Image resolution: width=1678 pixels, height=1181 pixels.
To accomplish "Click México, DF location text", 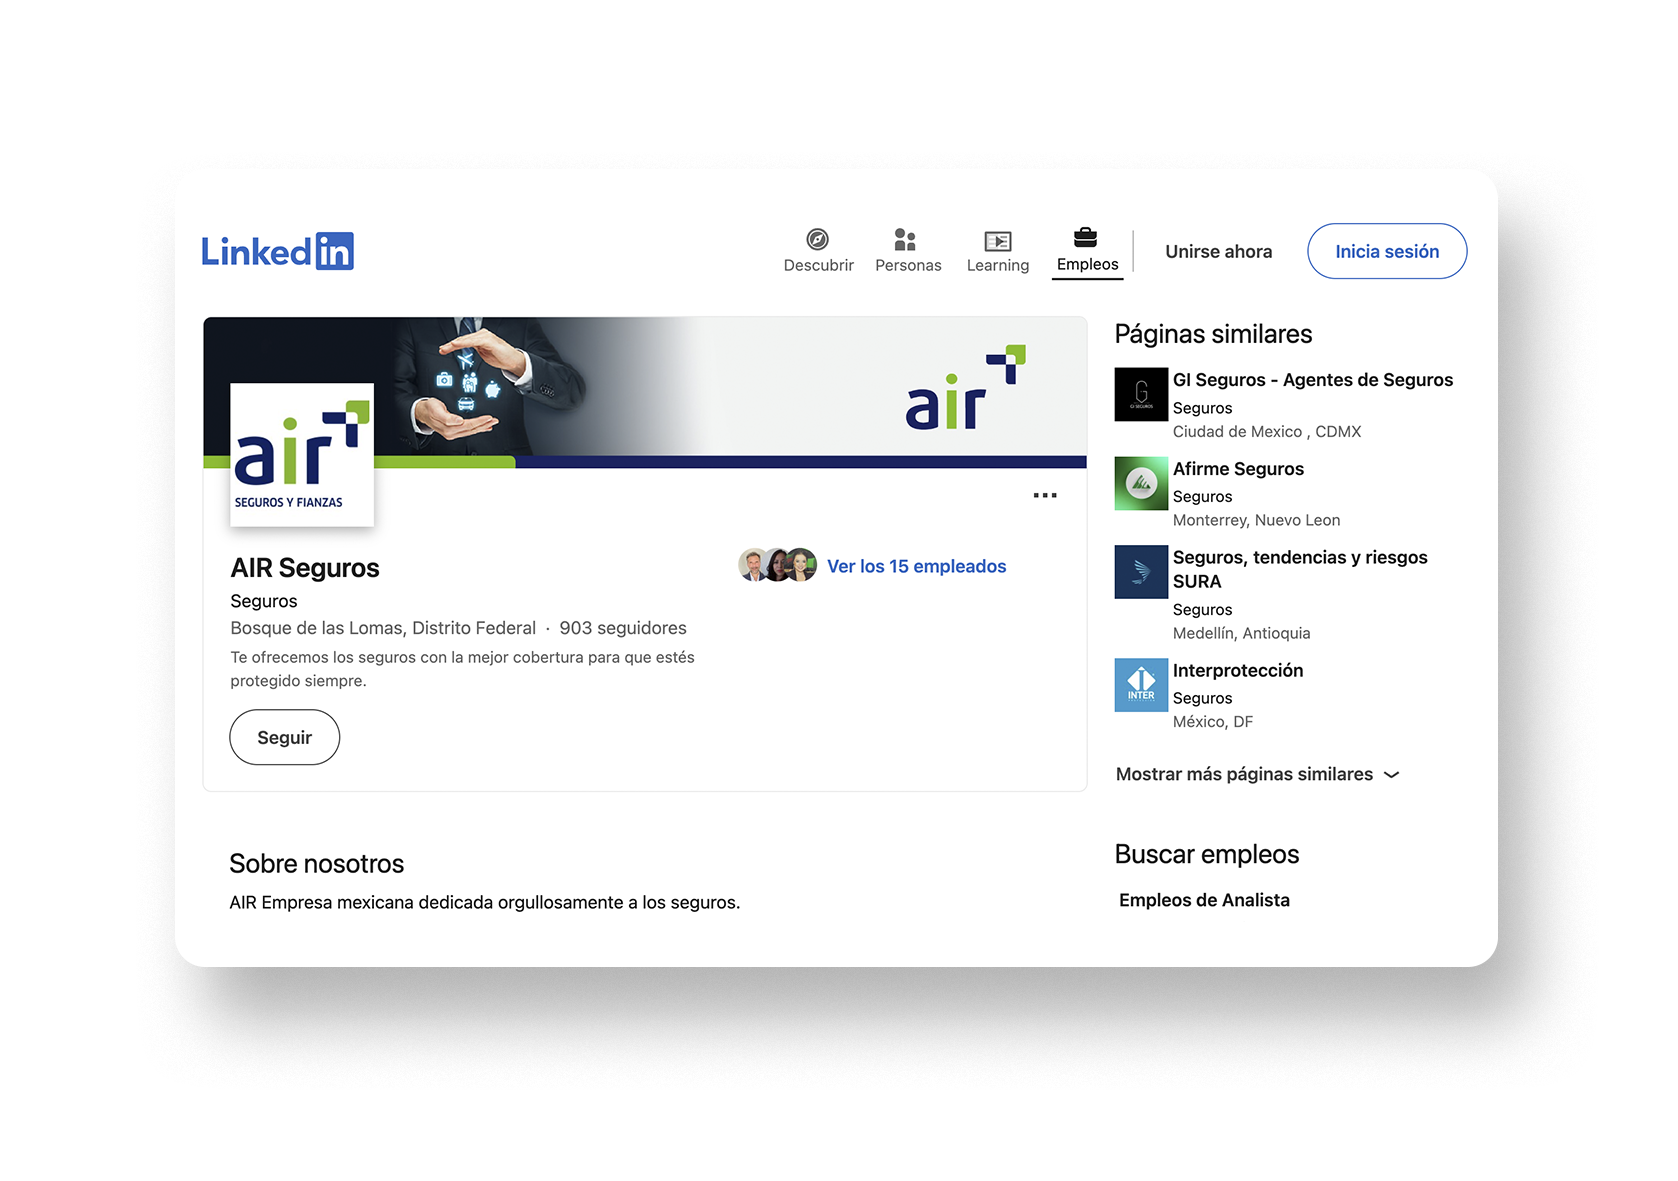I will coord(1213,722).
